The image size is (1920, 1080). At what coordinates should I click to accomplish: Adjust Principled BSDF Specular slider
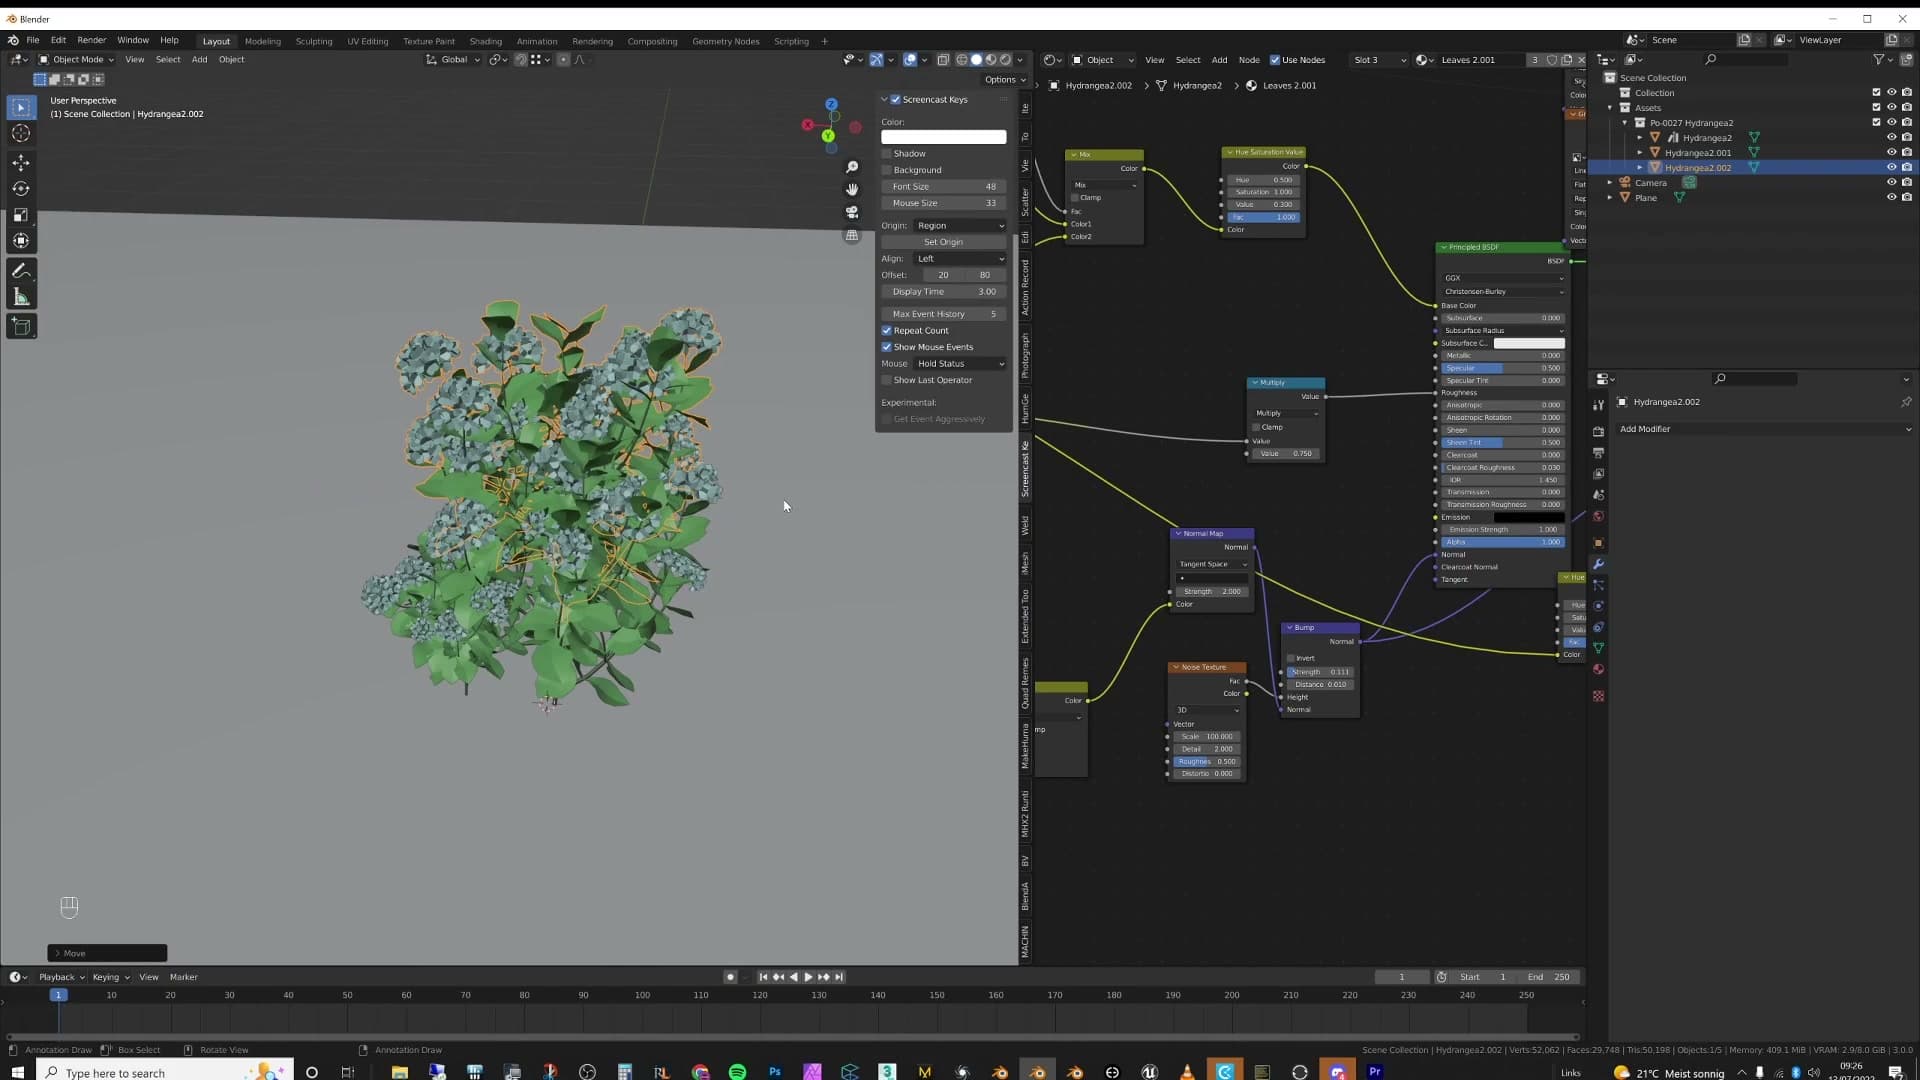tap(1502, 368)
